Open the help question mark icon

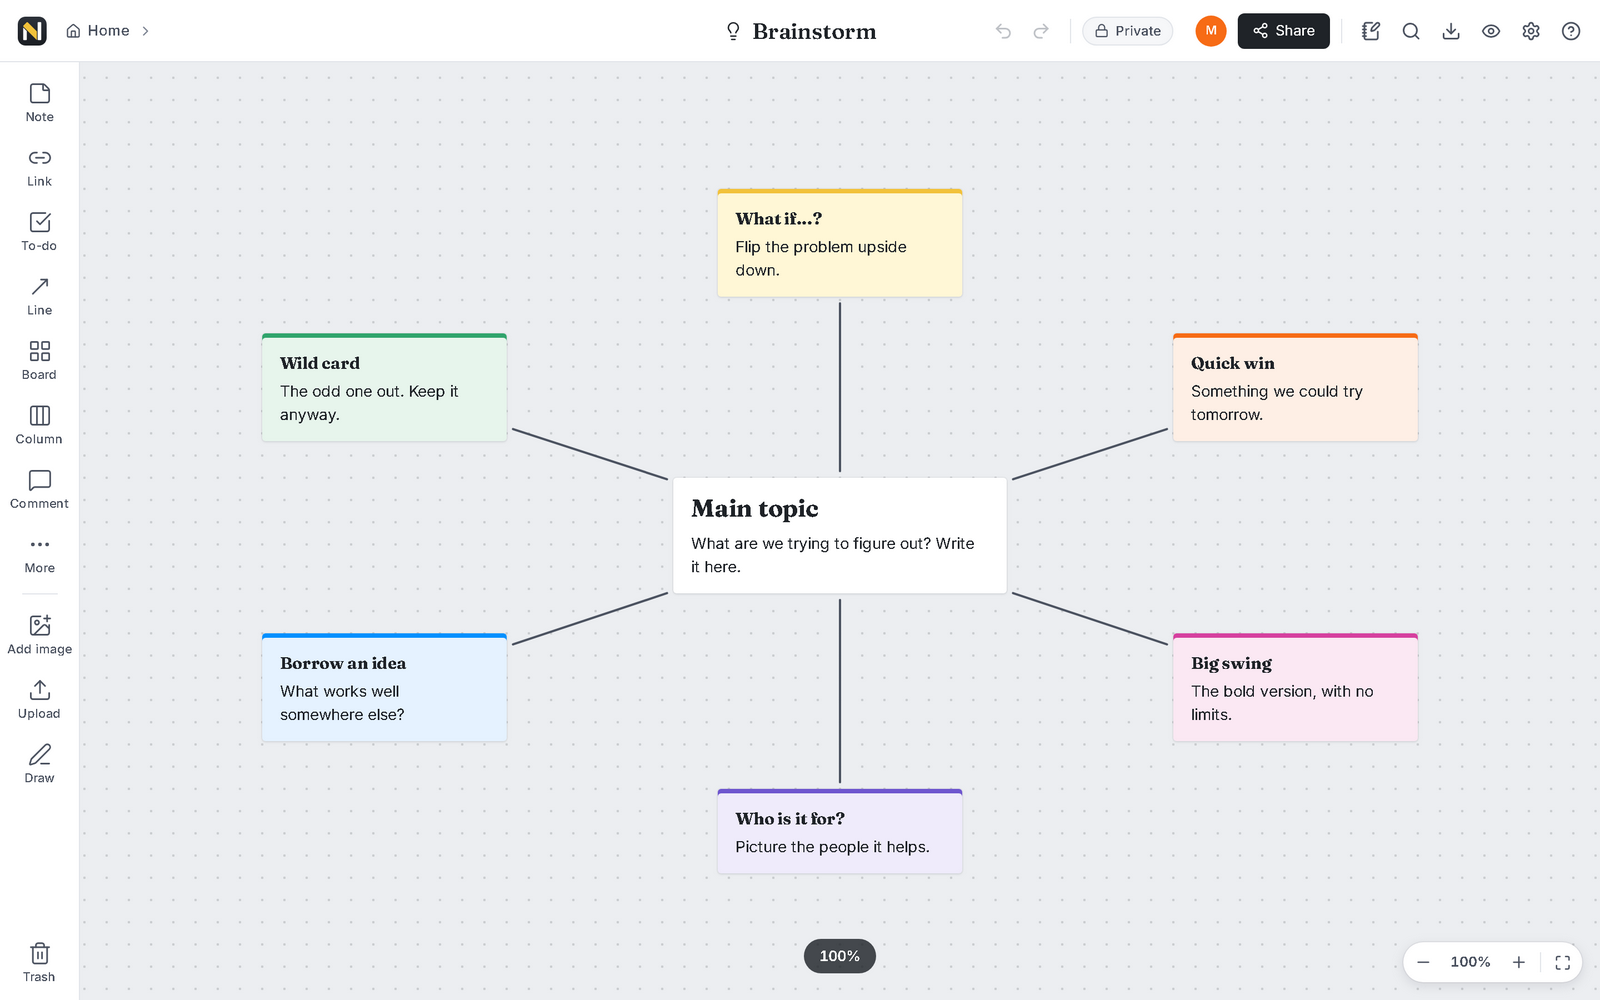click(1571, 31)
